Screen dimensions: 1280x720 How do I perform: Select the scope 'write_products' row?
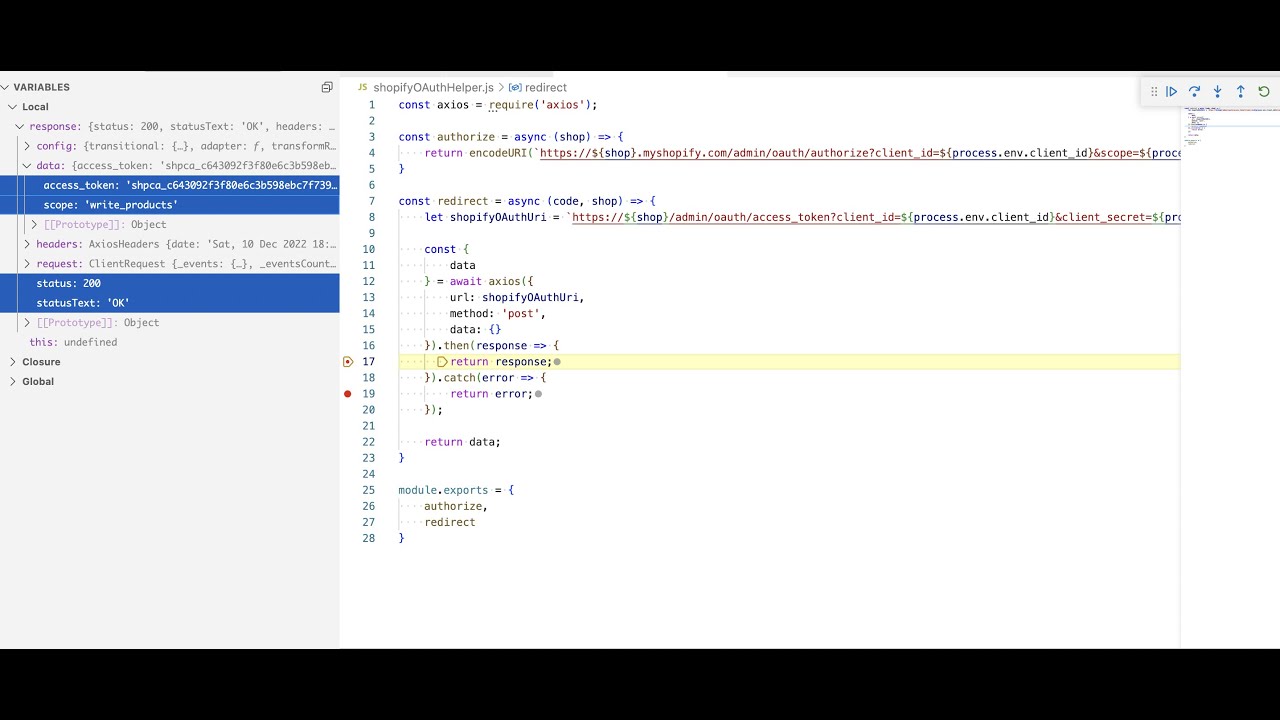pos(170,205)
